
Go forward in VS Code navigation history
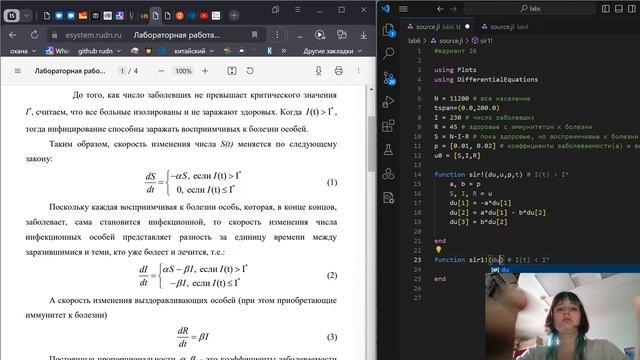(x=453, y=9)
